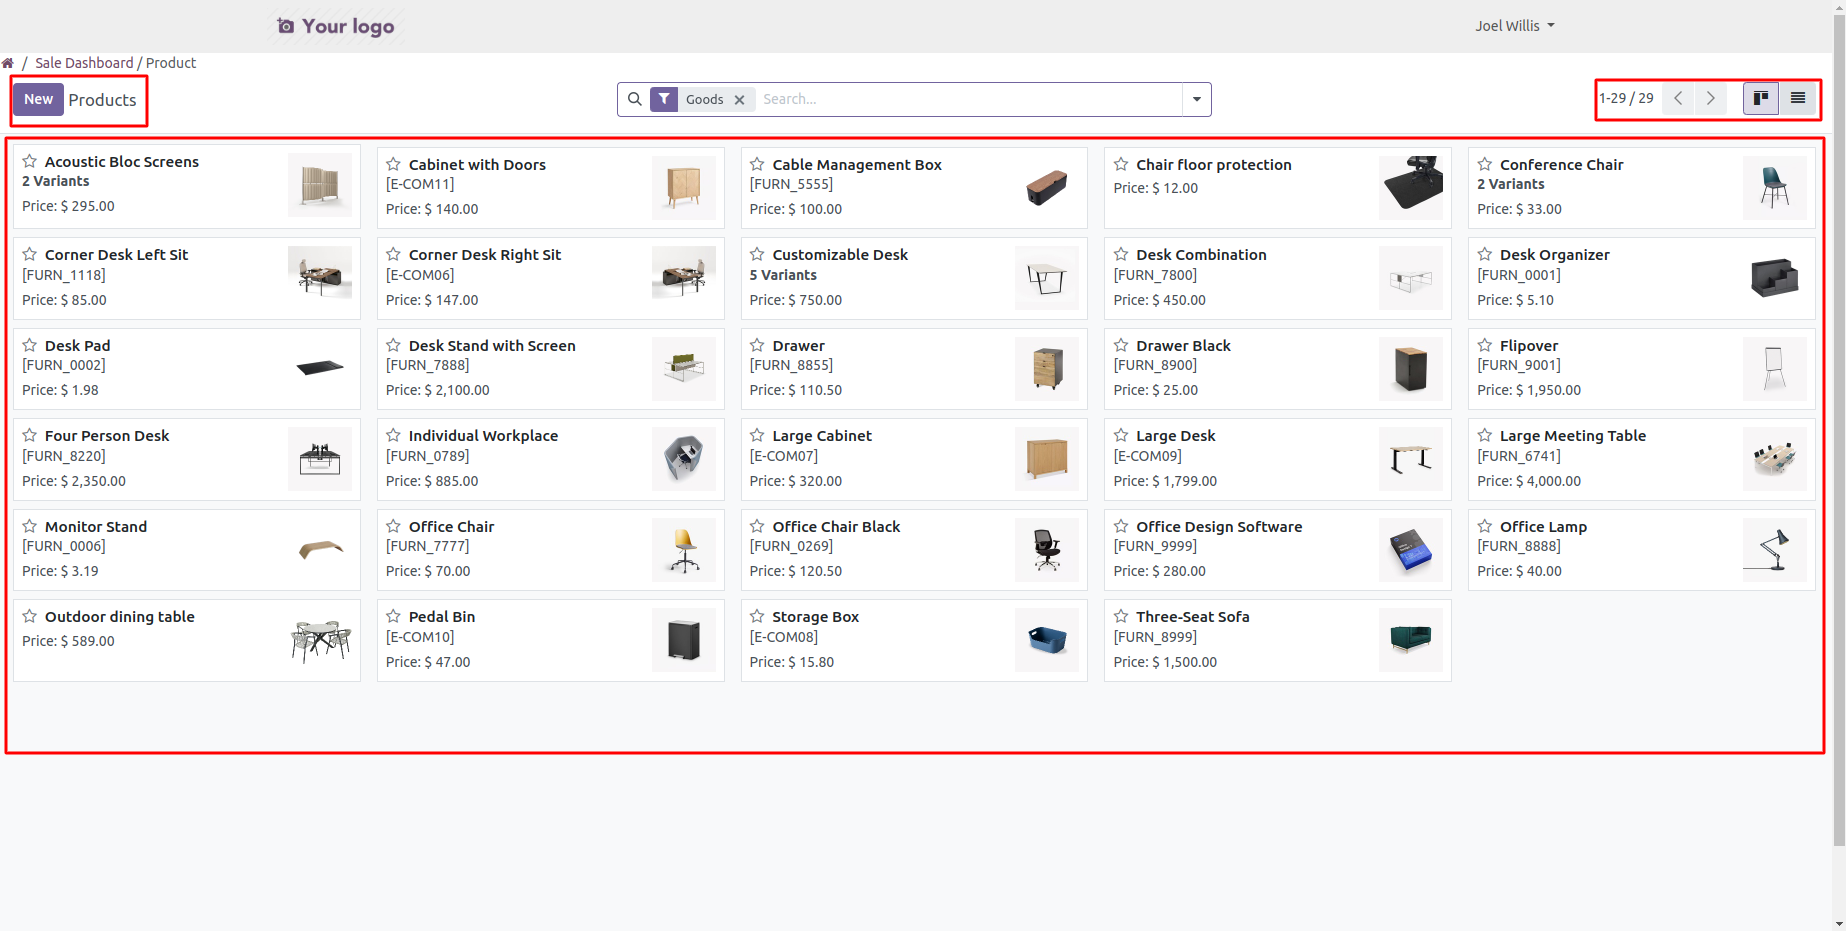
Task: Go to next page of products
Action: pyautogui.click(x=1711, y=98)
